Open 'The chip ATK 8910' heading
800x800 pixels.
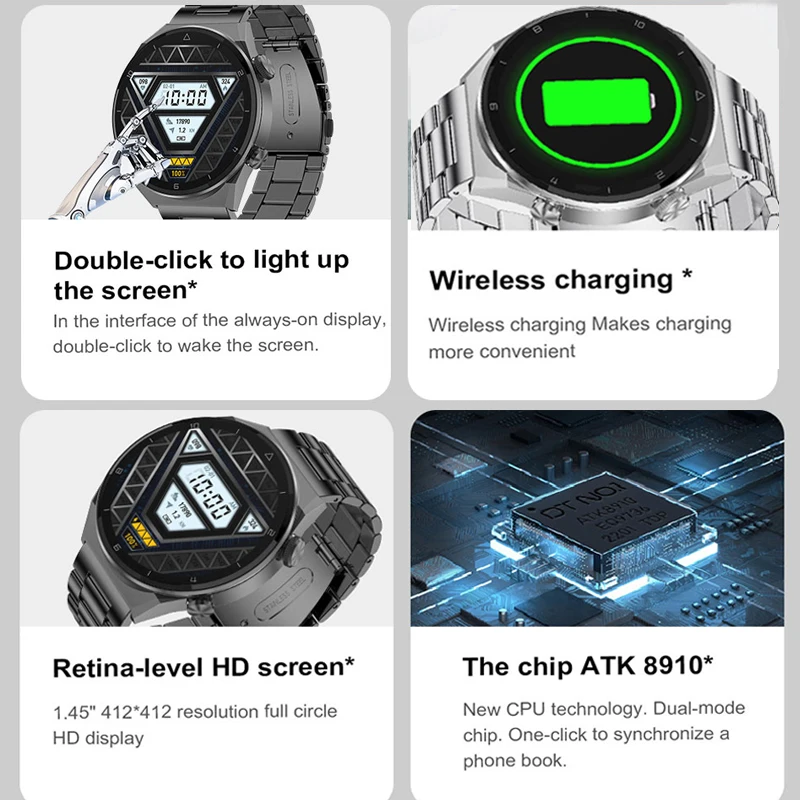tap(587, 666)
